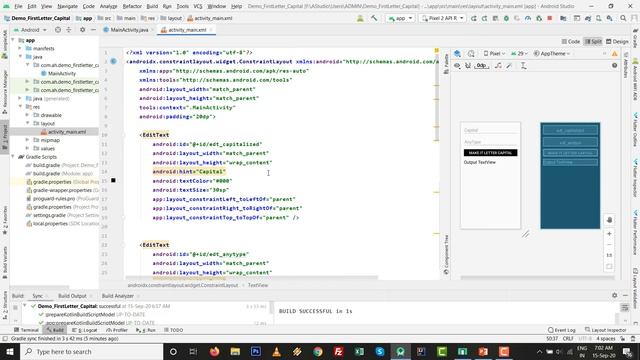Open the Build menu

pyautogui.click(x=152, y=6)
